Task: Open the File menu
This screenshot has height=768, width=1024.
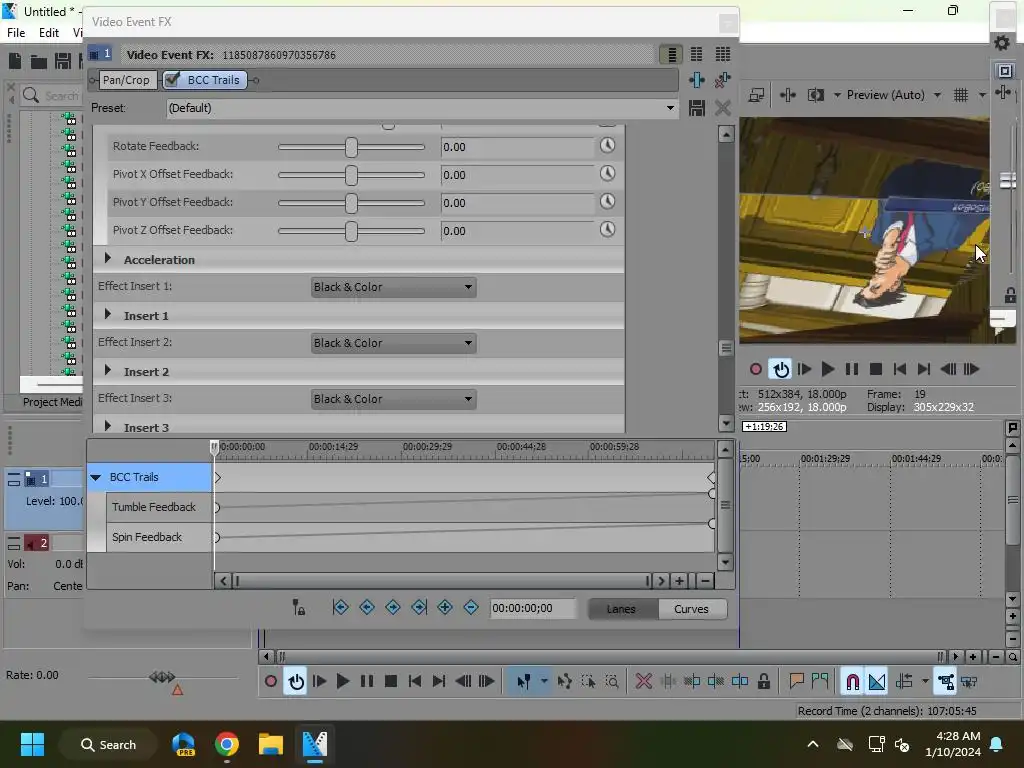Action: [x=16, y=33]
